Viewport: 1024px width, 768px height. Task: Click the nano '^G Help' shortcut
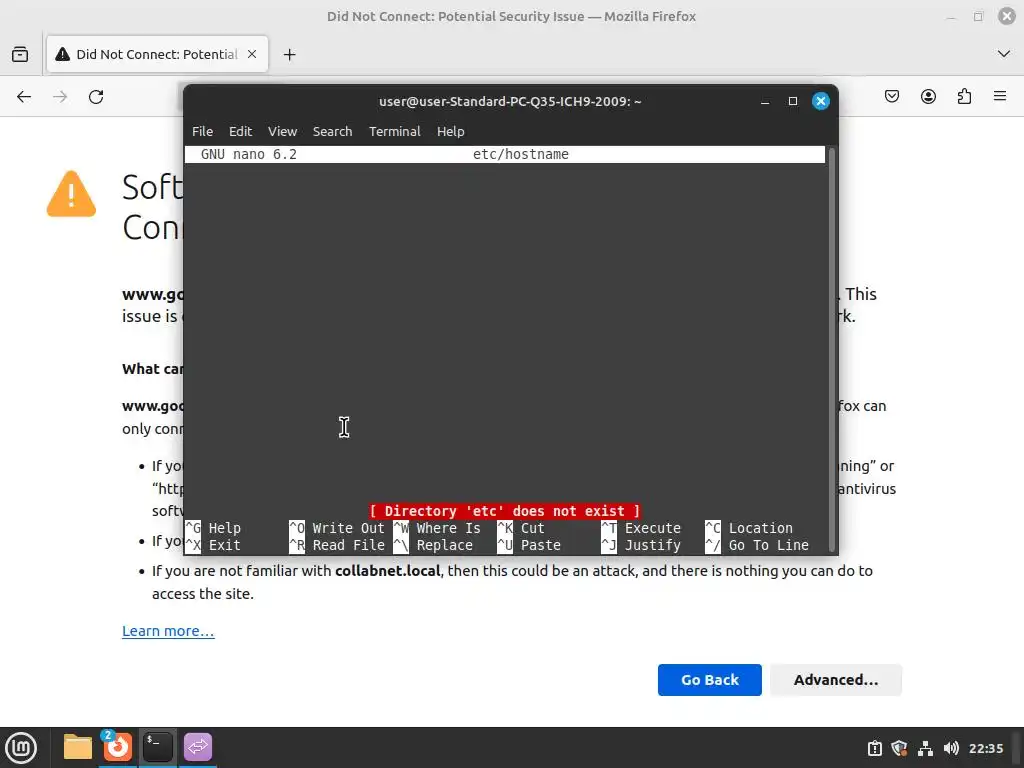[x=214, y=528]
